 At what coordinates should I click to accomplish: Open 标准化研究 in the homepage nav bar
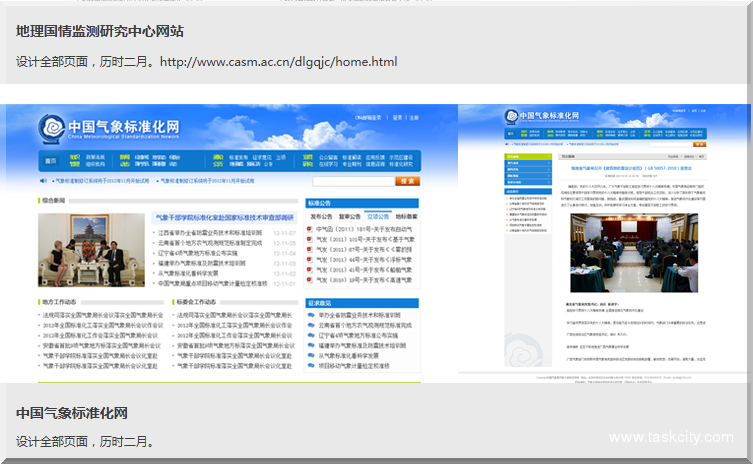click(401, 164)
